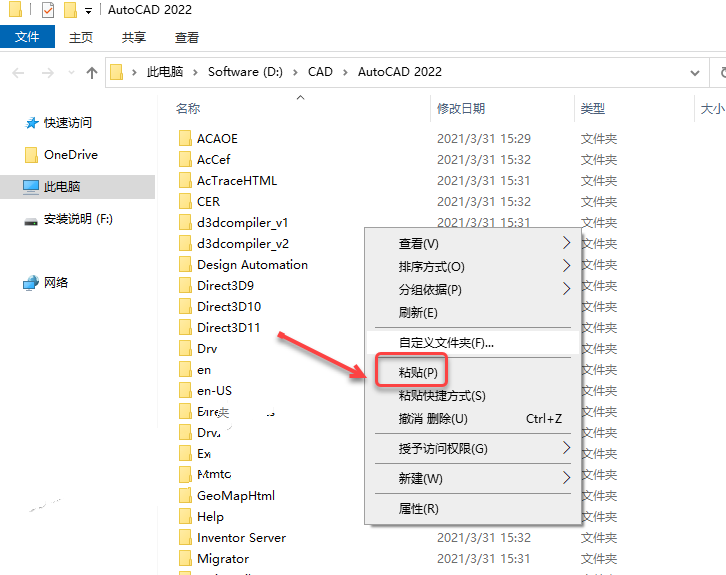Expand the chevron after CAD in path
The width and height of the screenshot is (726, 575).
(x=345, y=72)
